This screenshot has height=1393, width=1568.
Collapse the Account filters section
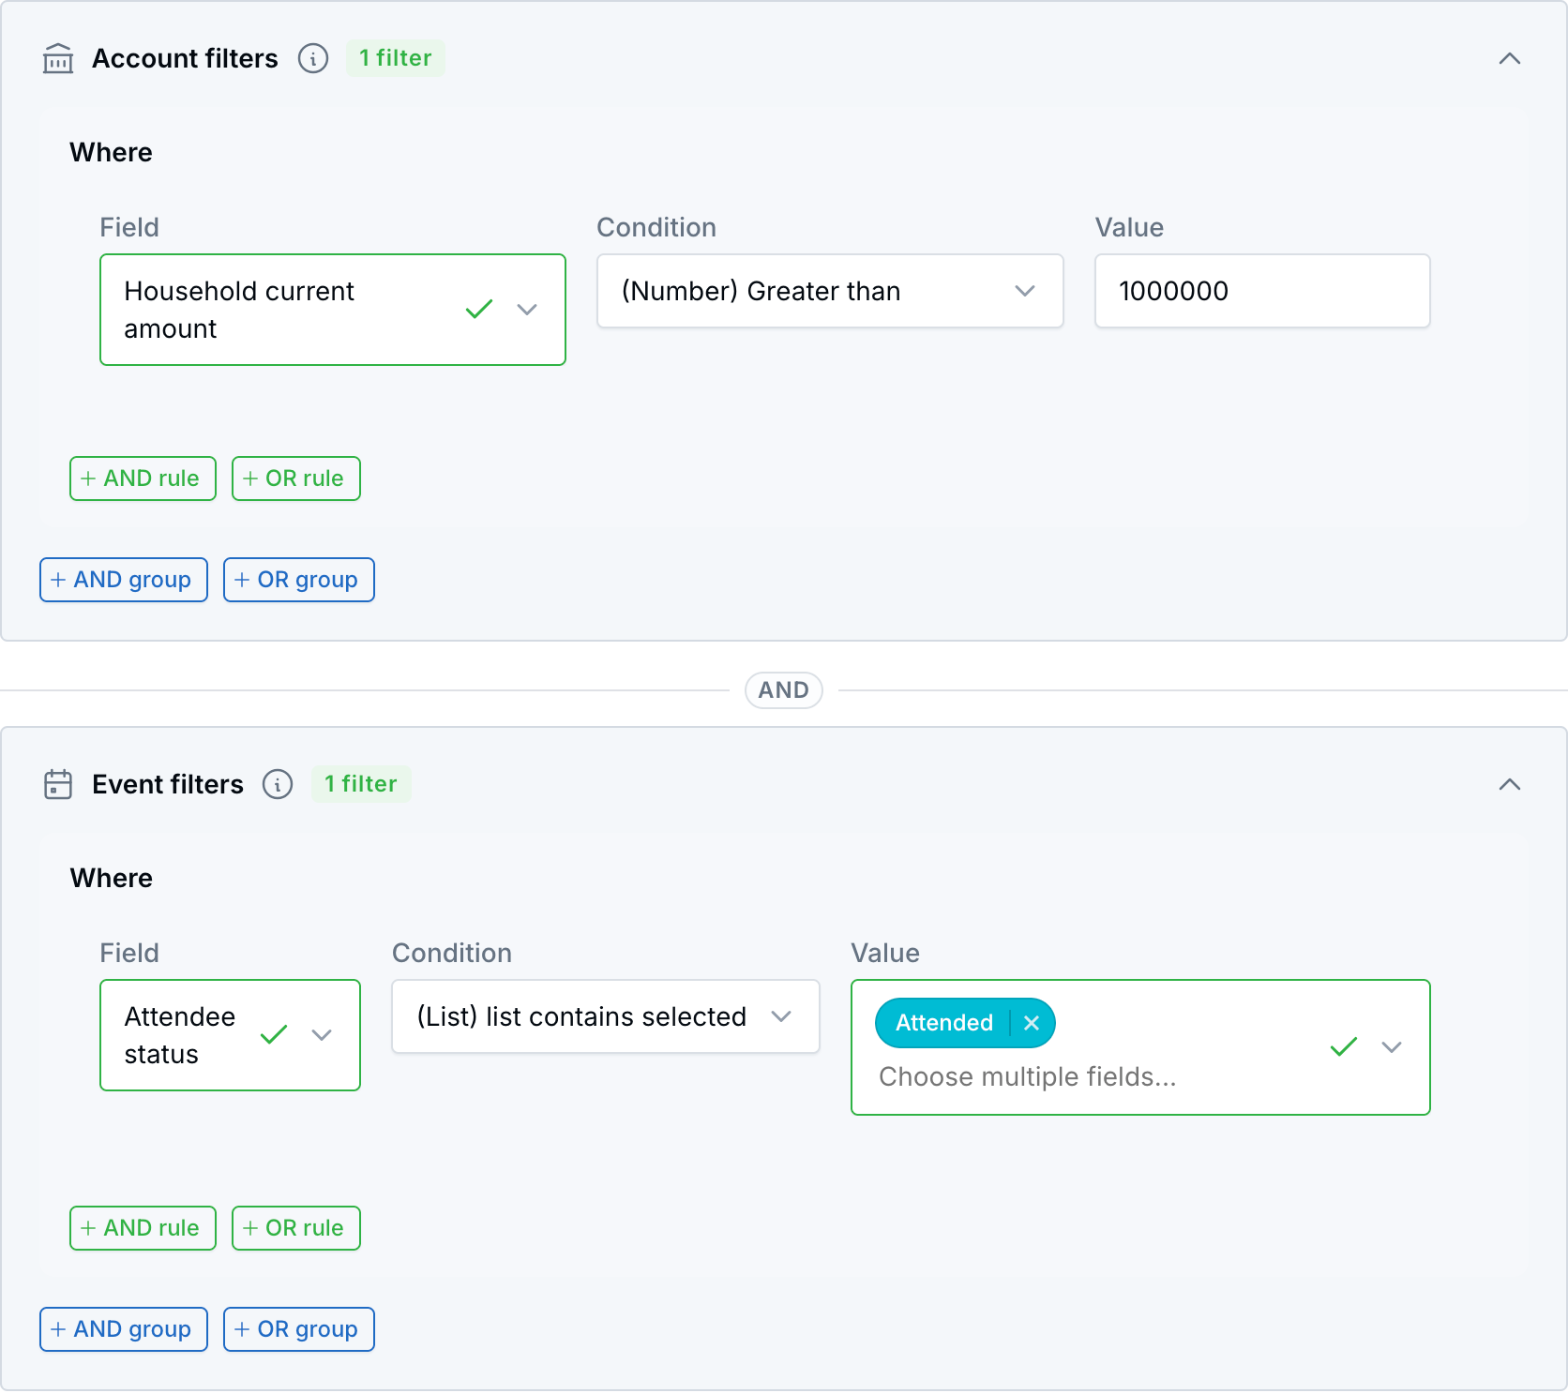[x=1510, y=59]
